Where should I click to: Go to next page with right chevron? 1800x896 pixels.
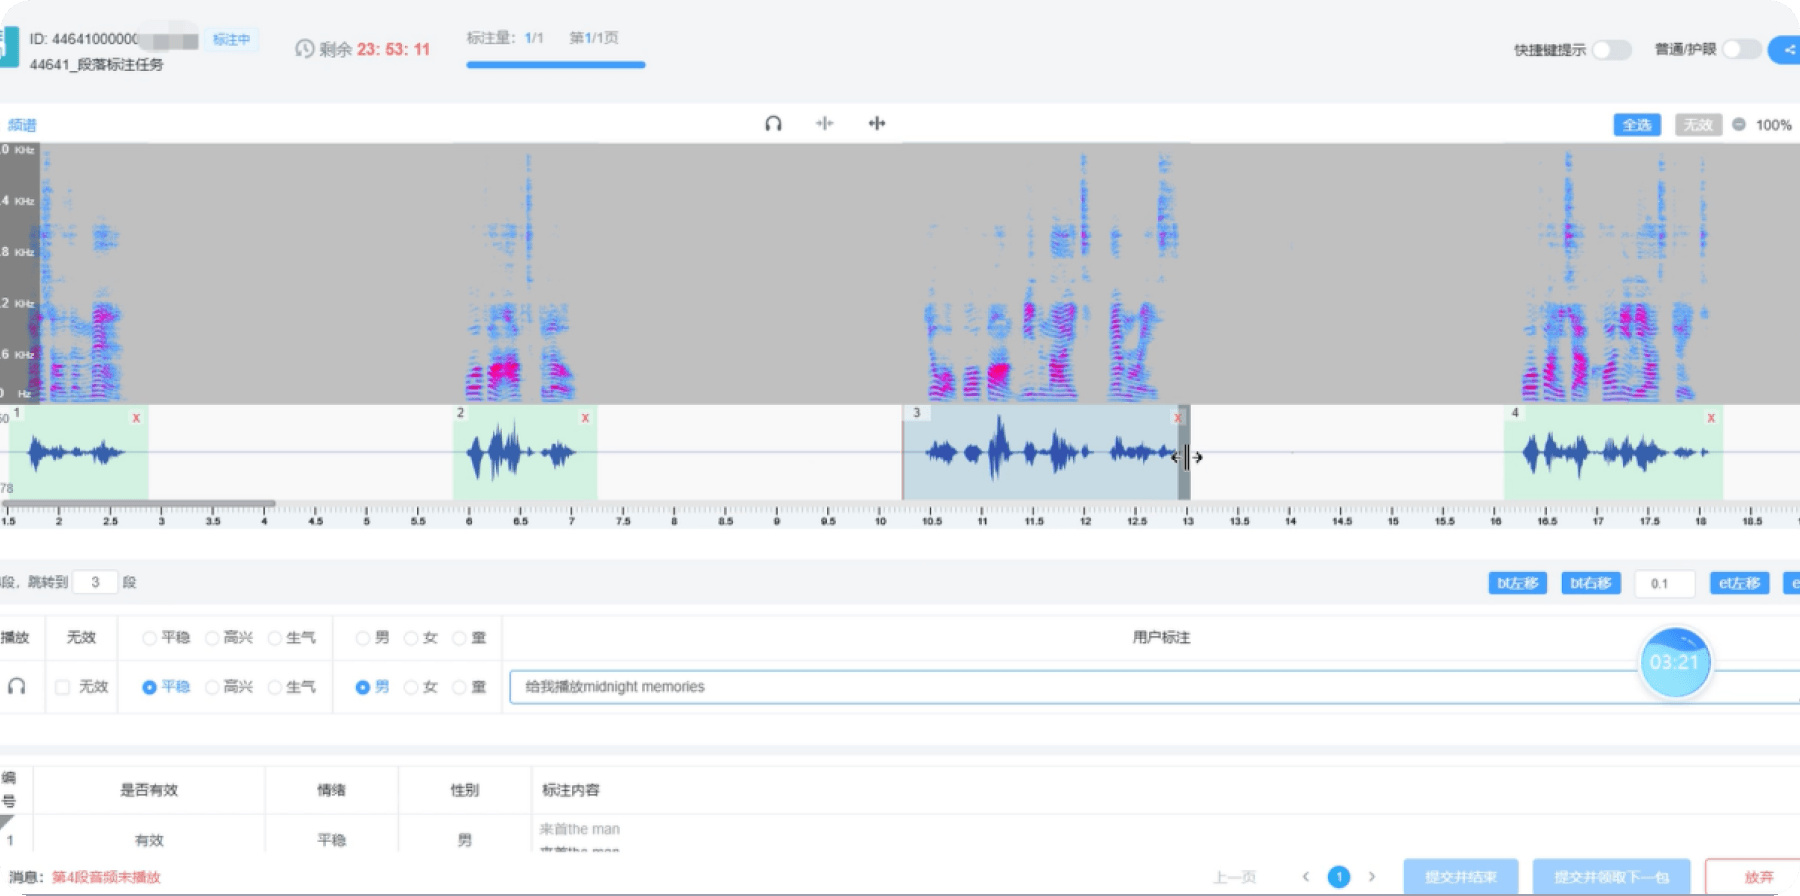click(x=1372, y=877)
